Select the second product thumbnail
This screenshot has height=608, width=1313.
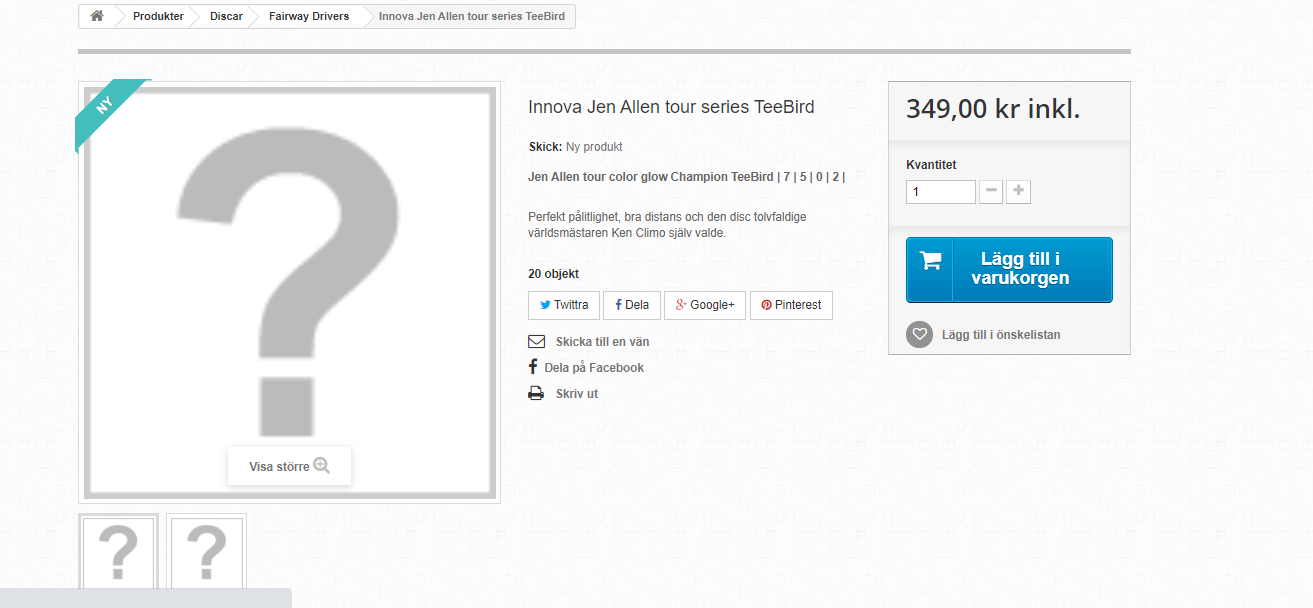pos(207,552)
